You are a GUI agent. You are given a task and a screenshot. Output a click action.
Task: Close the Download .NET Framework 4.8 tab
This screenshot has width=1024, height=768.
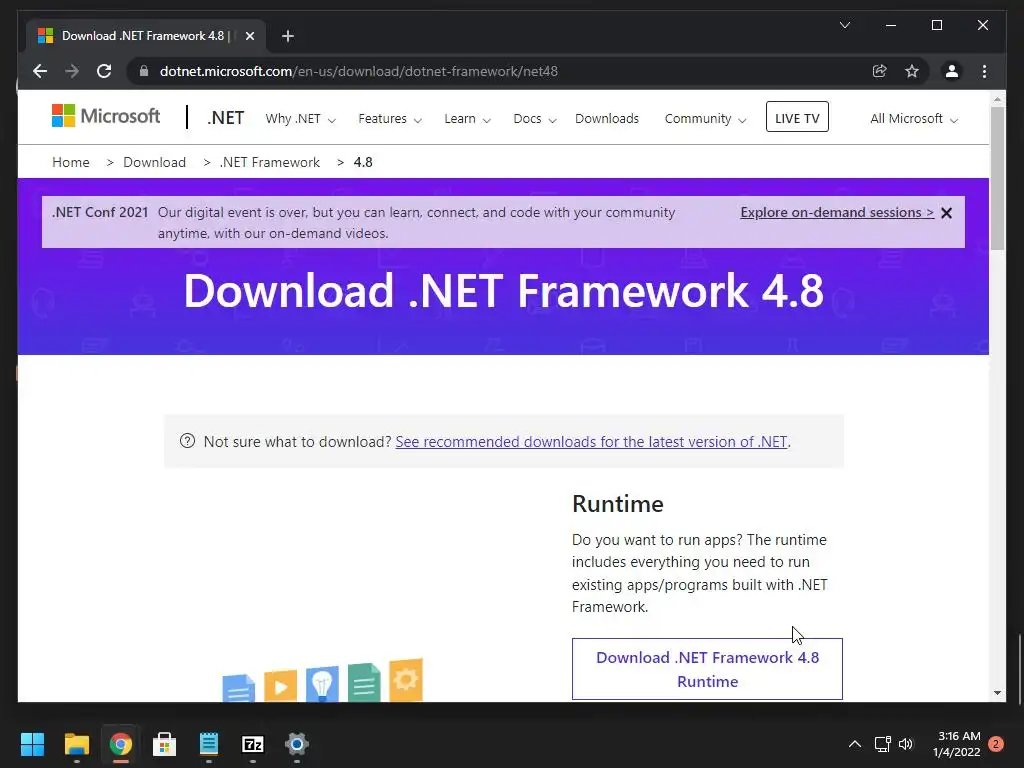coord(249,36)
